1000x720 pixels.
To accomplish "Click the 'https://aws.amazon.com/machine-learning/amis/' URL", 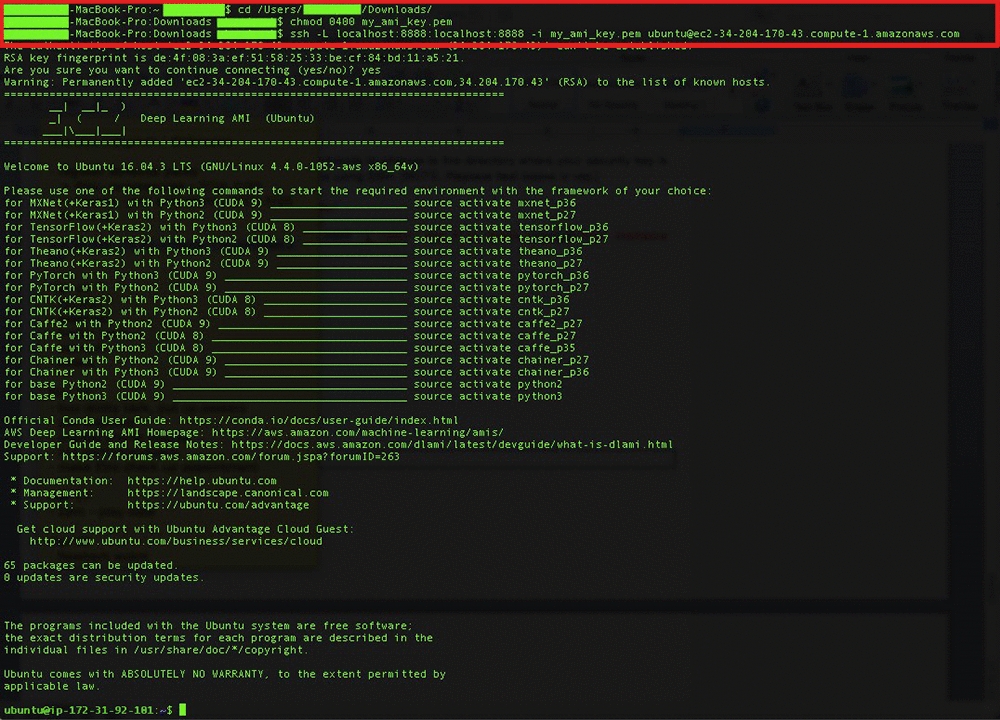I will pos(357,433).
